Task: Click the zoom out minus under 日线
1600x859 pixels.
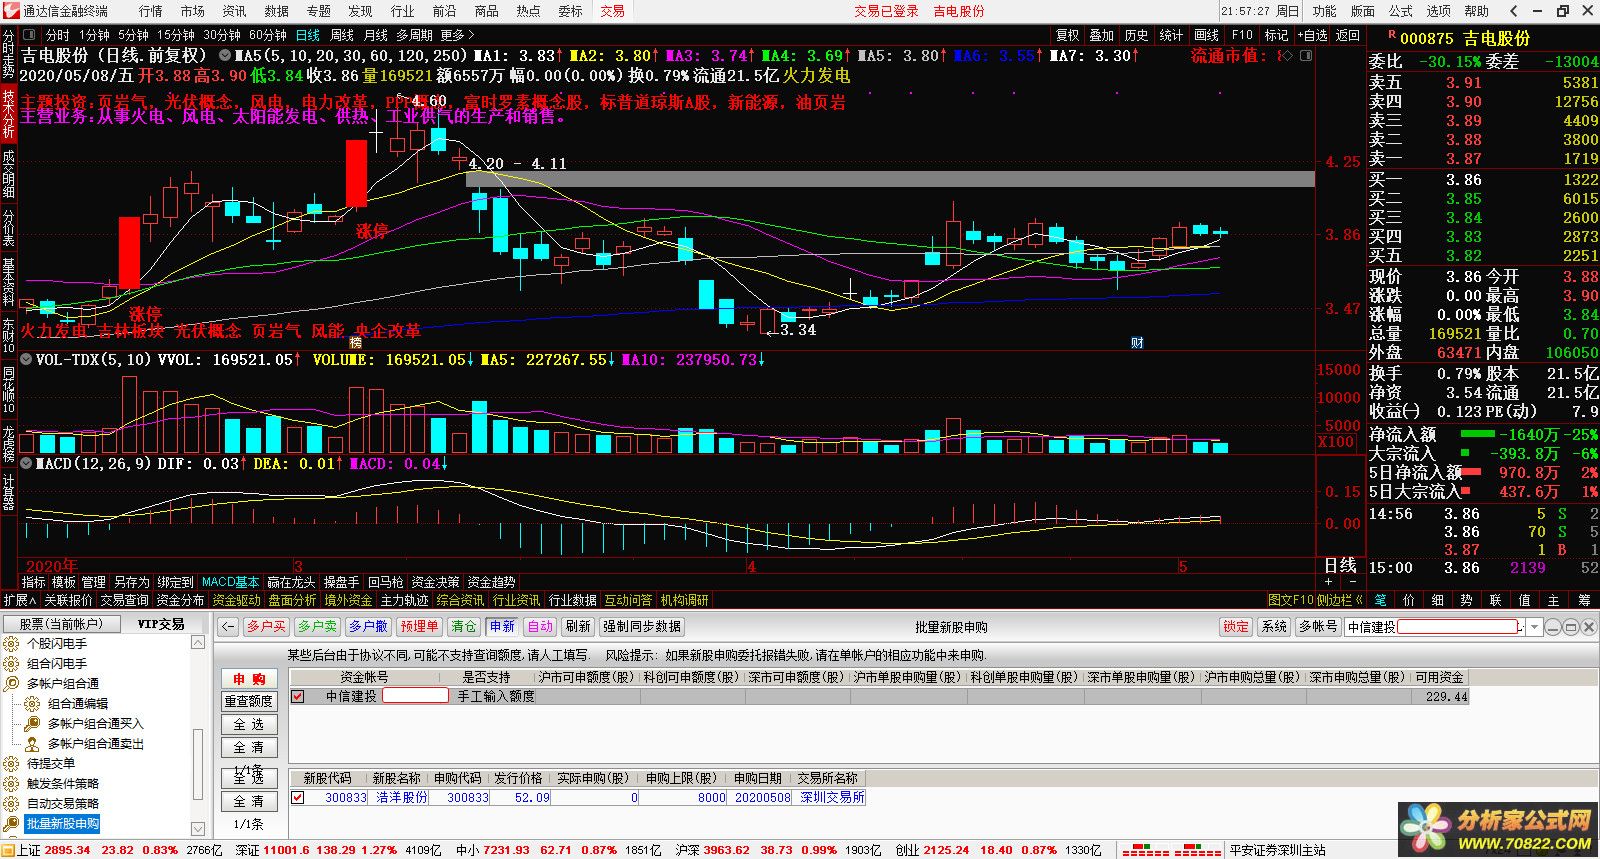Action: point(1352,581)
